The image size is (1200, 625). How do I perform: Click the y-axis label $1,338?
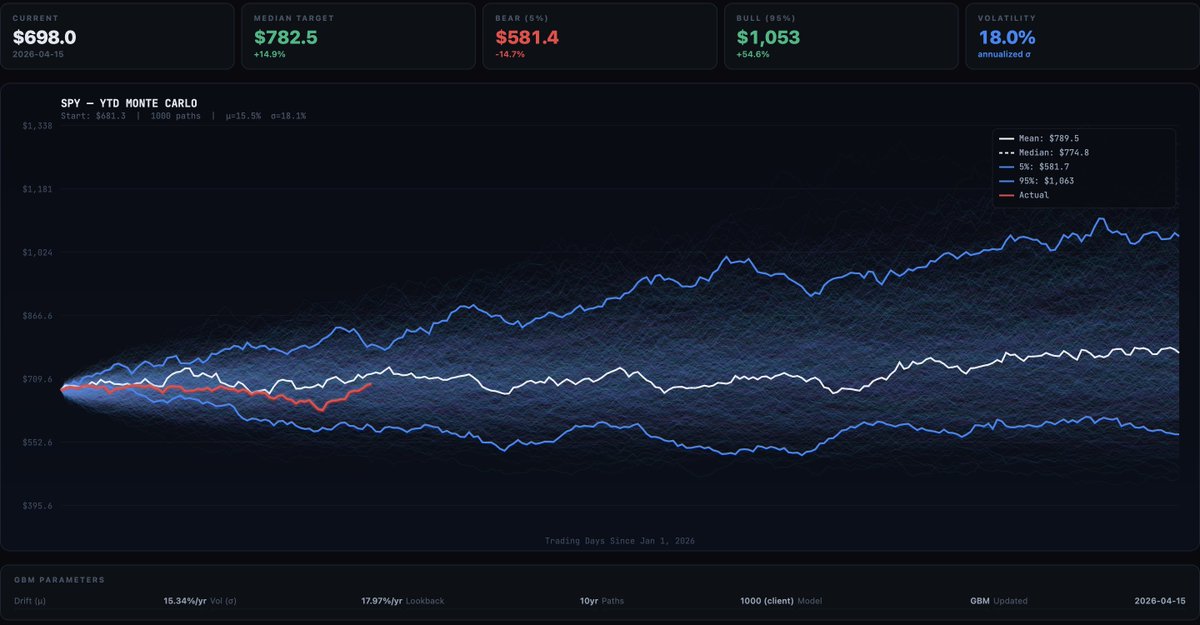38,125
